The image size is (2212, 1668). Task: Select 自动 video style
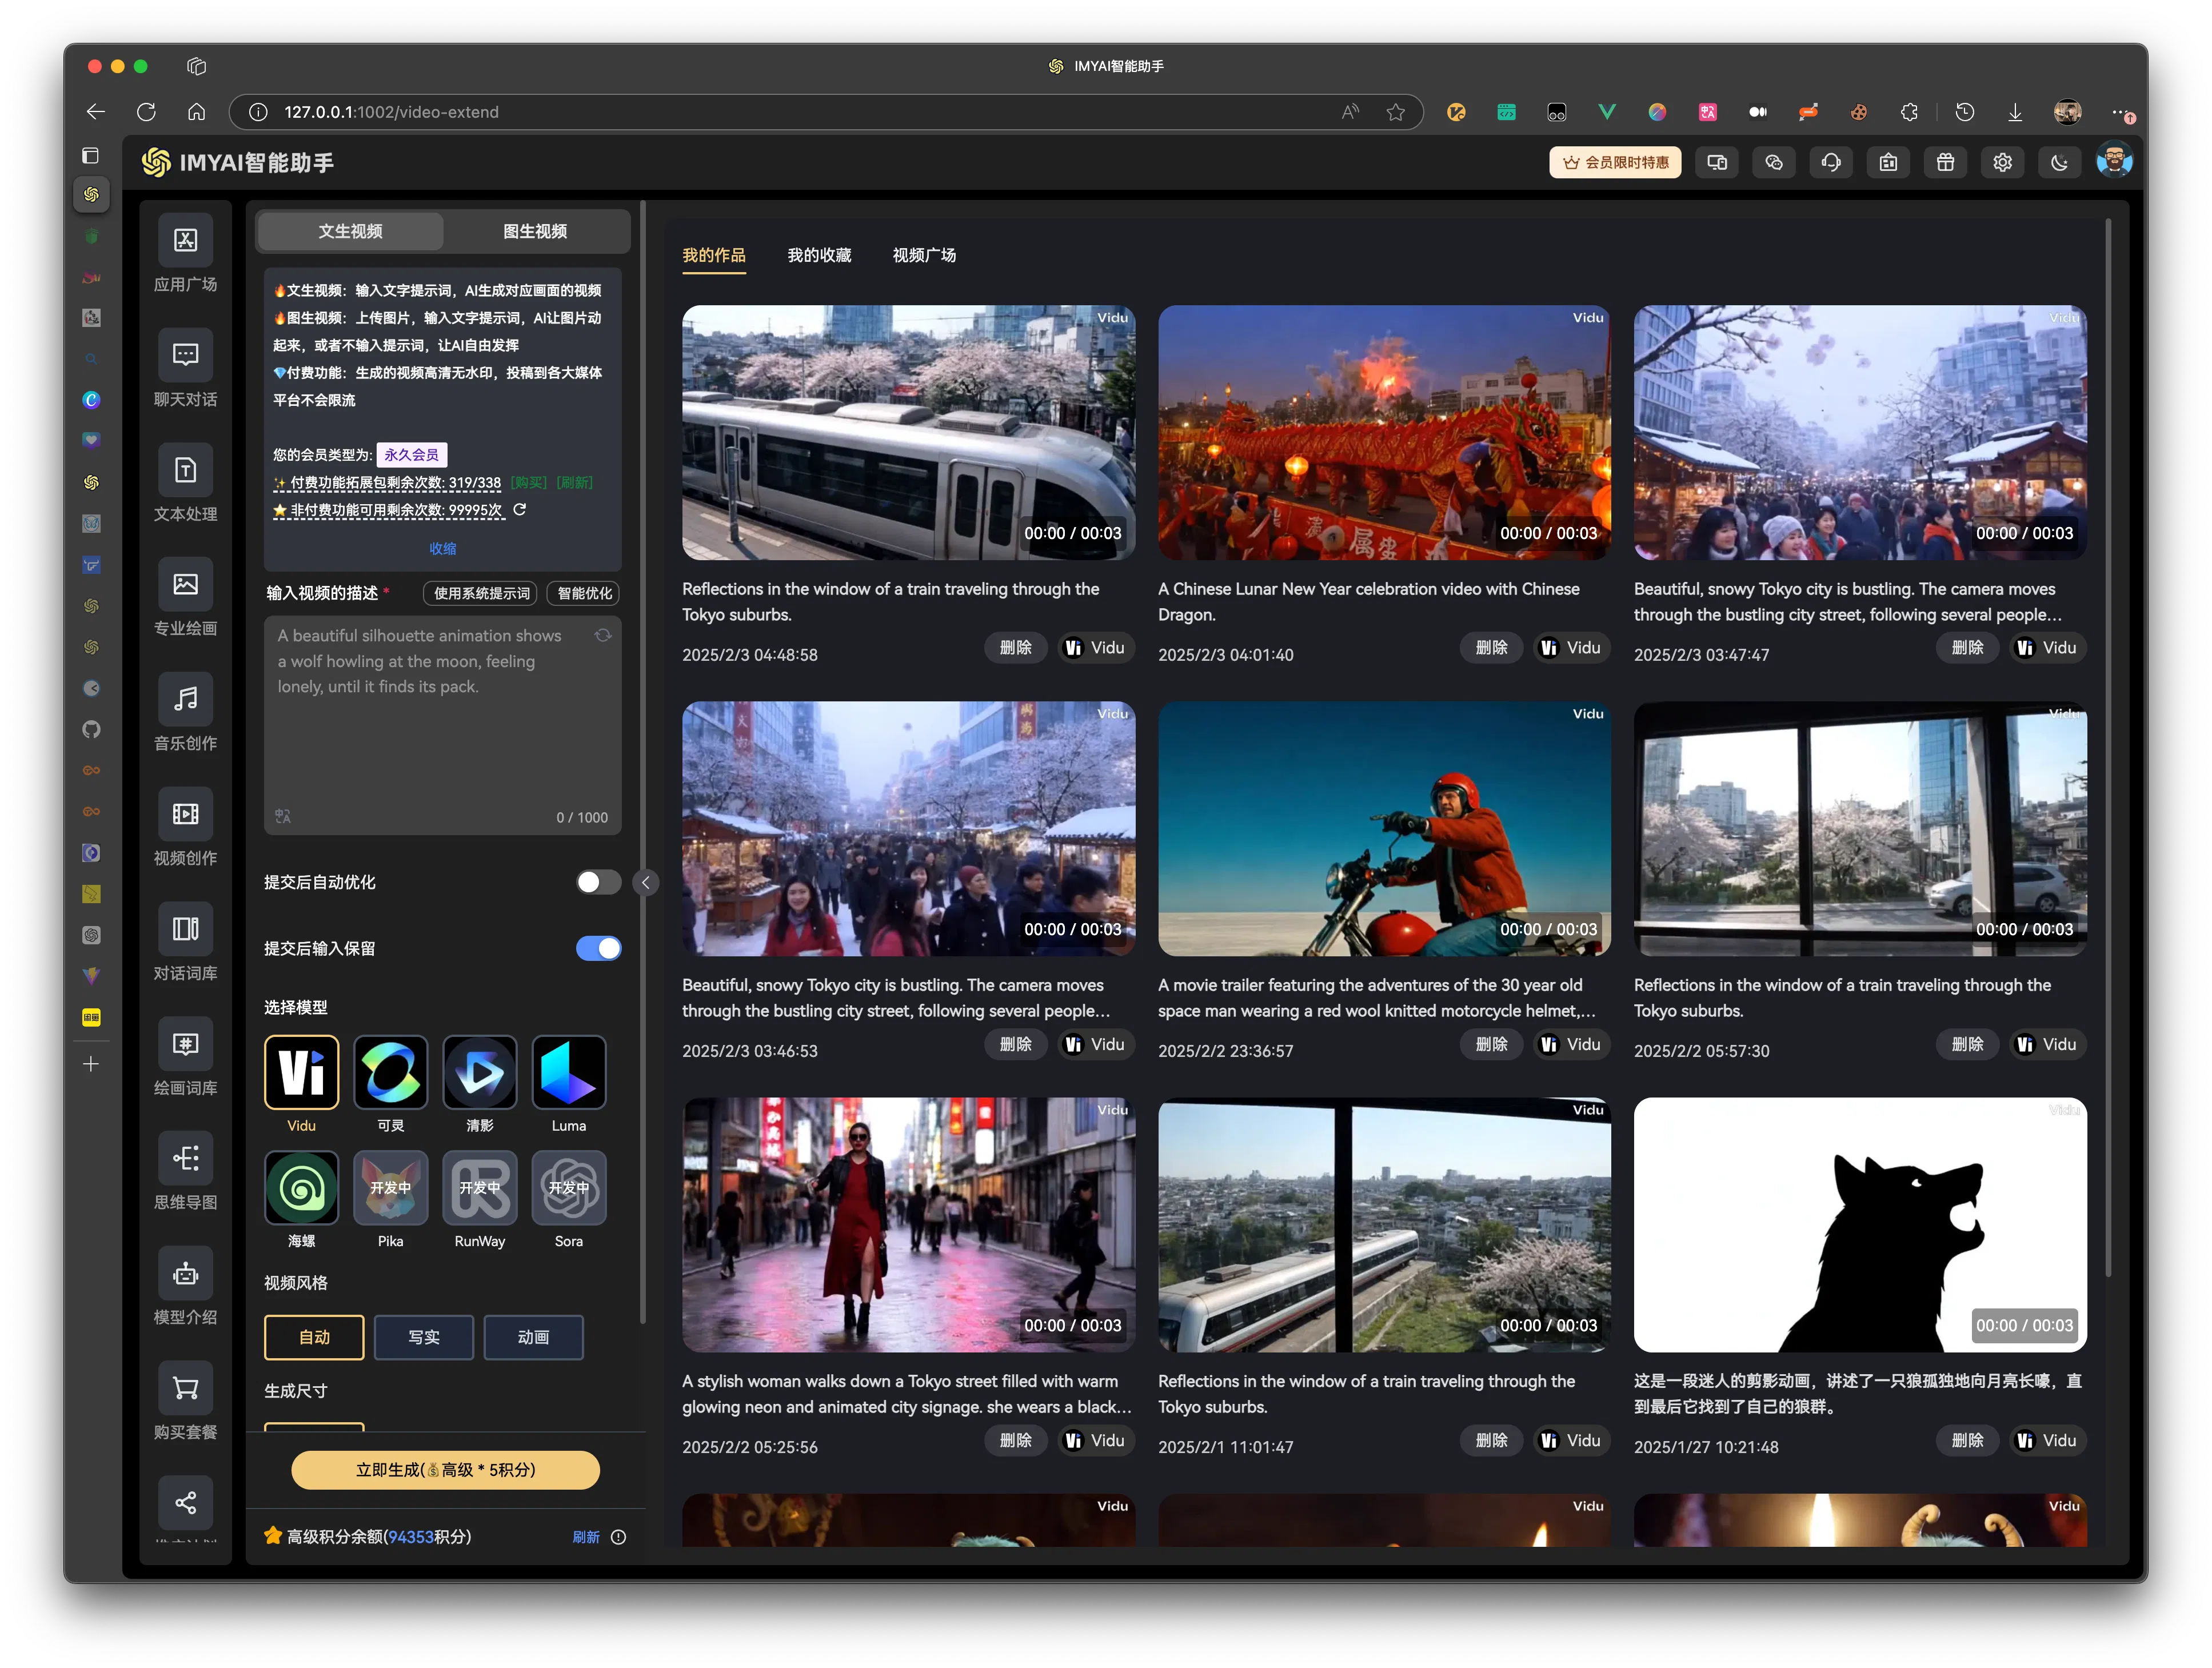point(314,1337)
